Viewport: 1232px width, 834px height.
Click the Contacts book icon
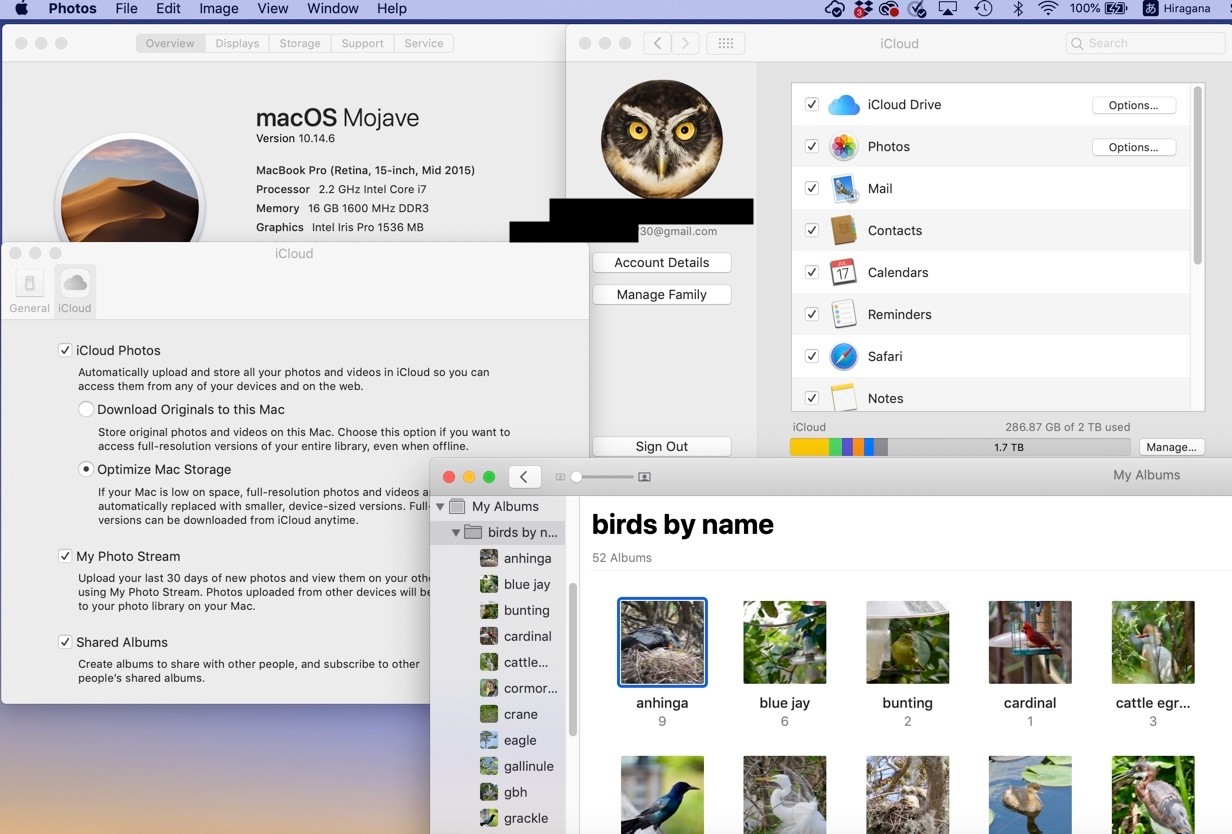point(844,230)
